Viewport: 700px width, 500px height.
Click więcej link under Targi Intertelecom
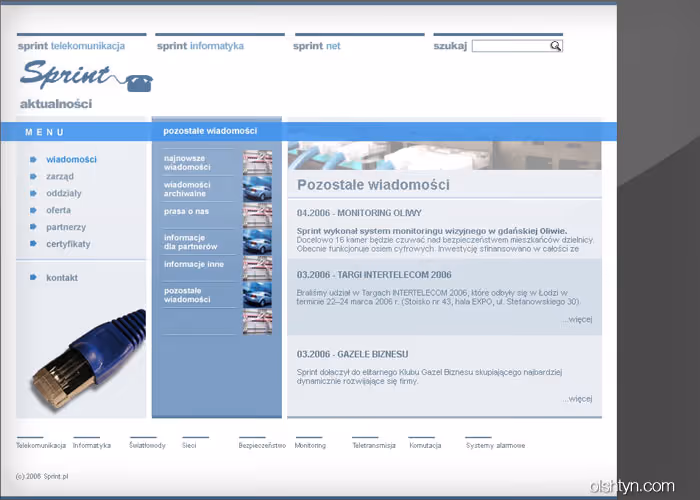click(577, 319)
